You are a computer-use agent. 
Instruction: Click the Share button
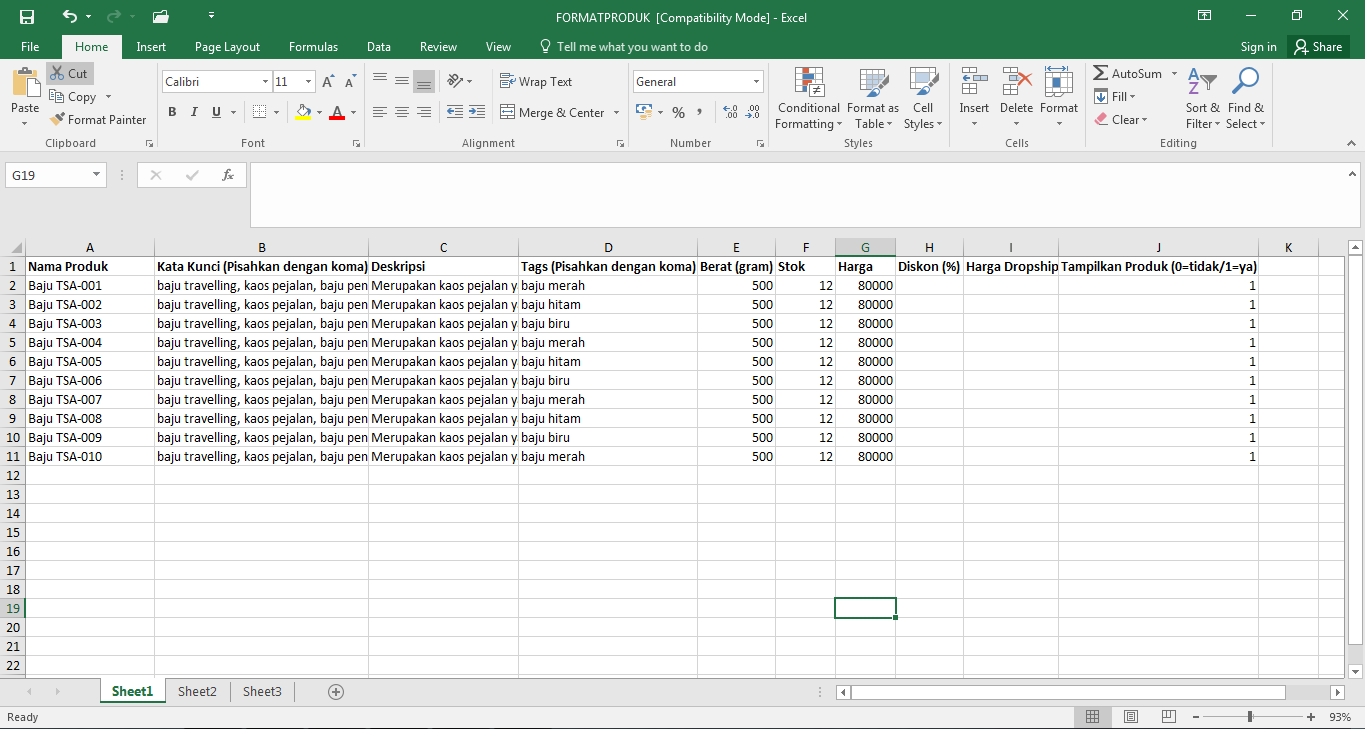(1318, 47)
